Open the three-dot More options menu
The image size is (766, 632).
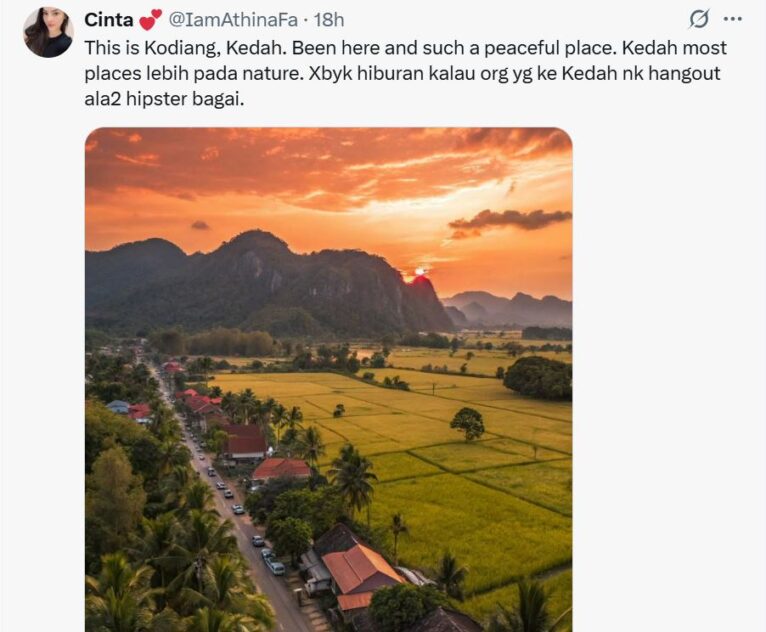[733, 19]
